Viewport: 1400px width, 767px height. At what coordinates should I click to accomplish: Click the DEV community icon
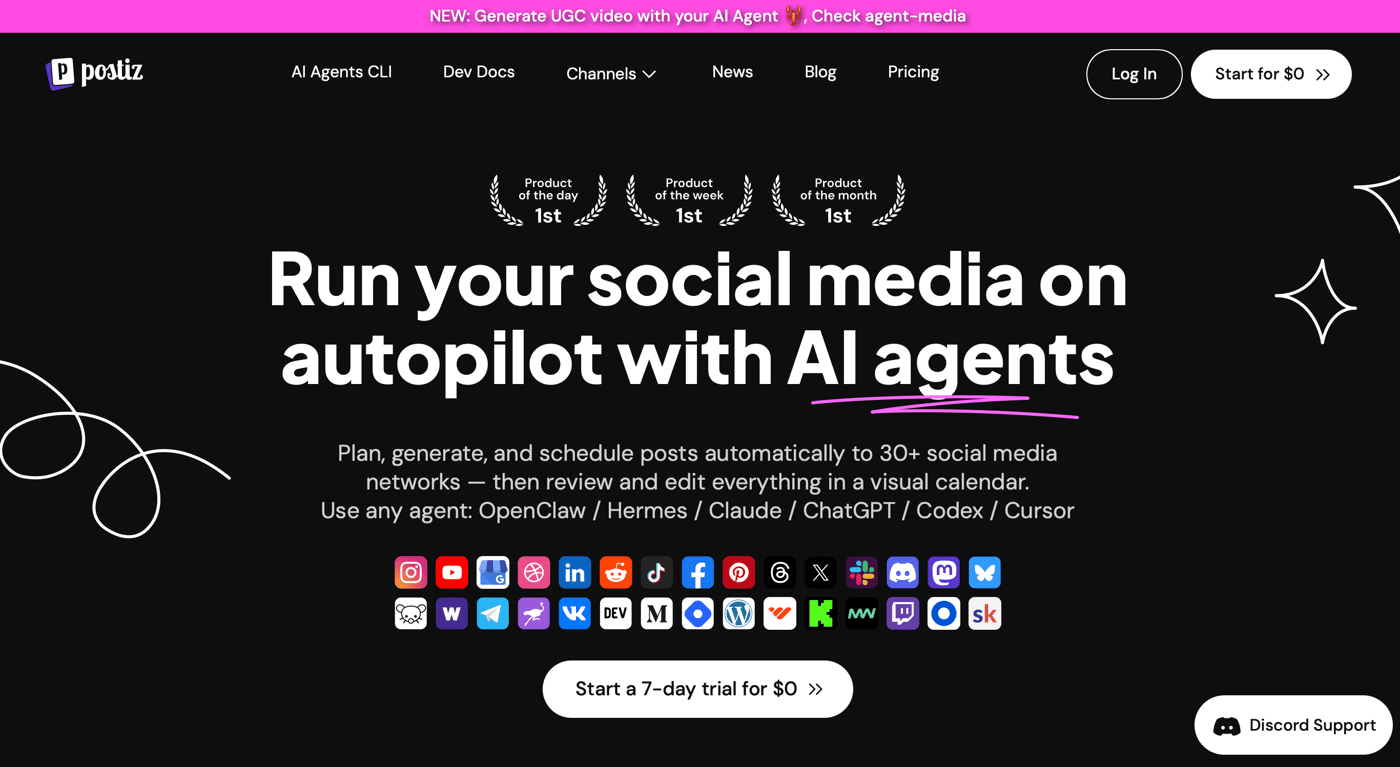point(616,613)
